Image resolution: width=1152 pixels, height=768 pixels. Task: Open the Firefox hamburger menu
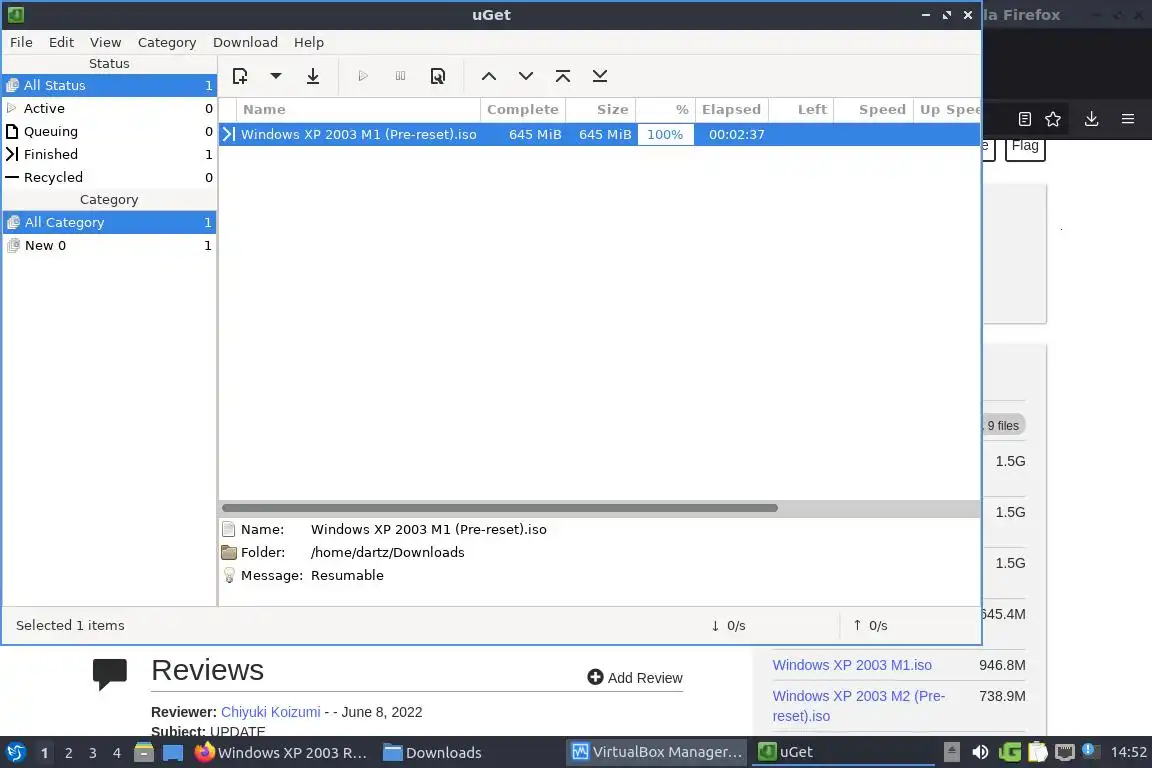1128,119
